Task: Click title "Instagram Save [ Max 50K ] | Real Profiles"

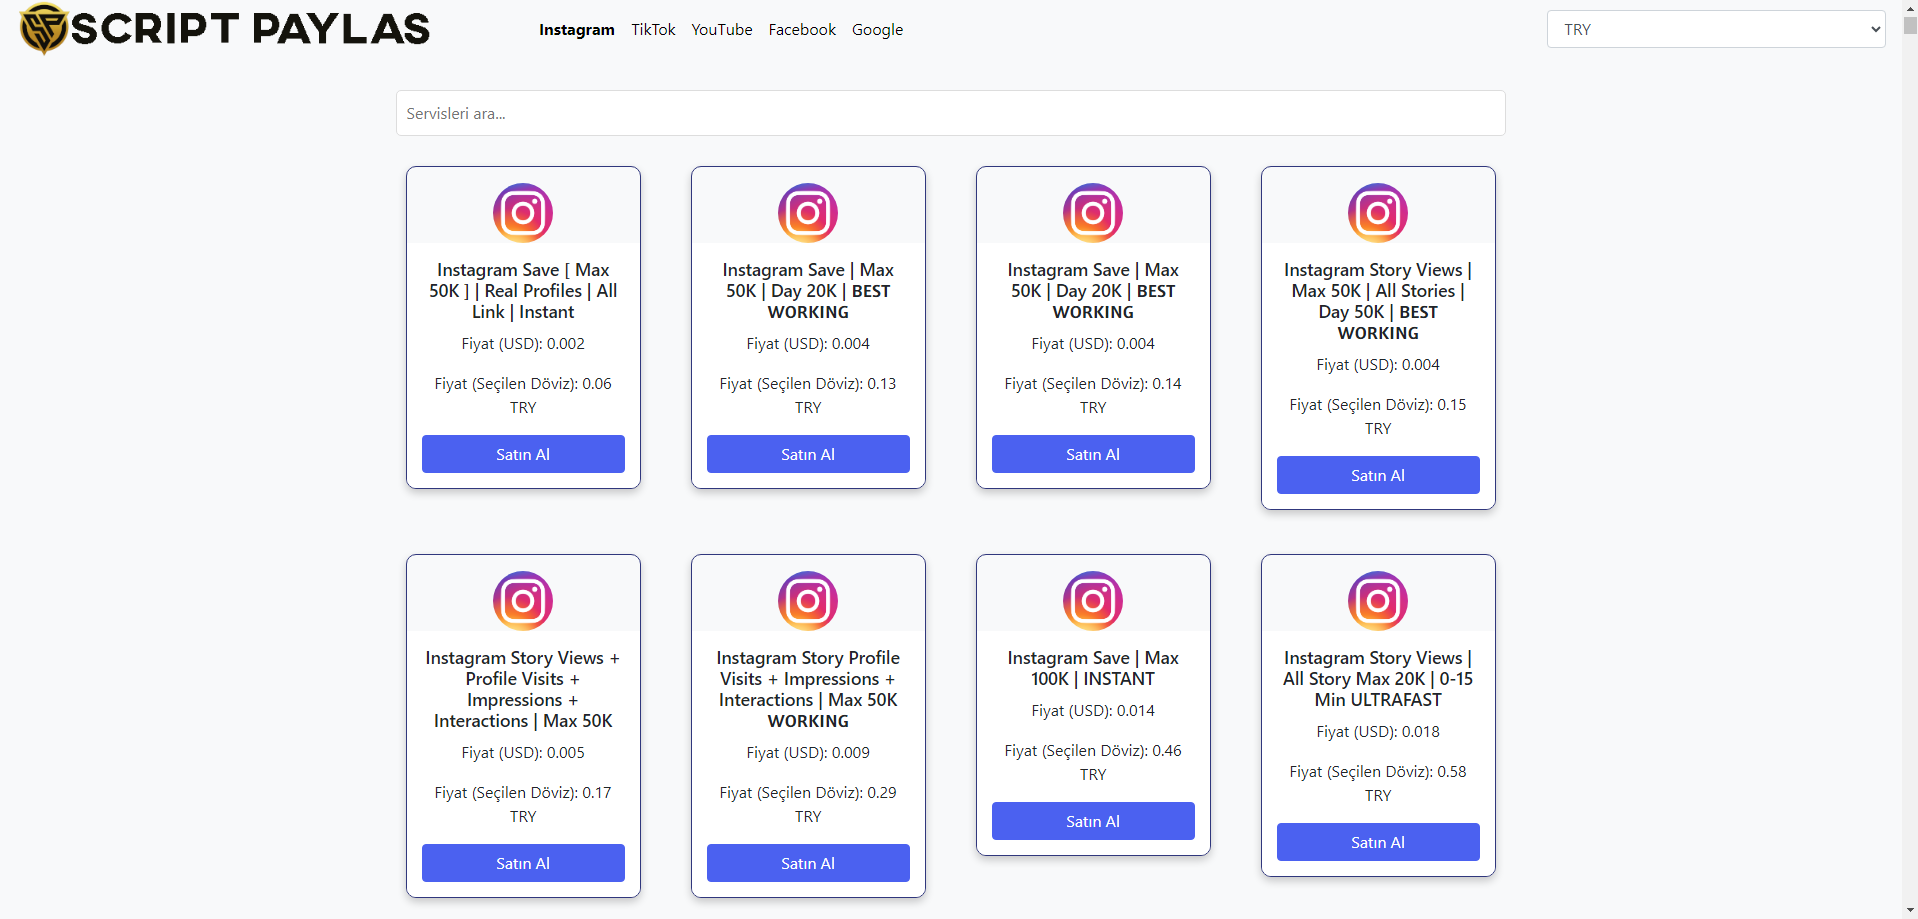Action: pyautogui.click(x=523, y=291)
